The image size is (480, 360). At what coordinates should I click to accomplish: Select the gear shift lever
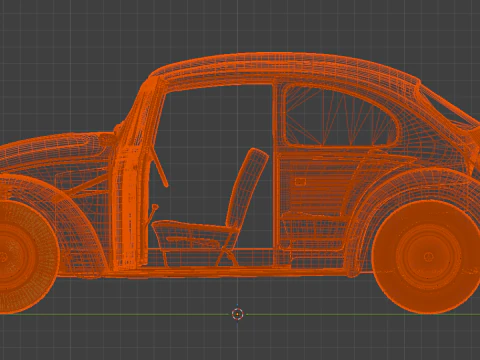tap(152, 215)
